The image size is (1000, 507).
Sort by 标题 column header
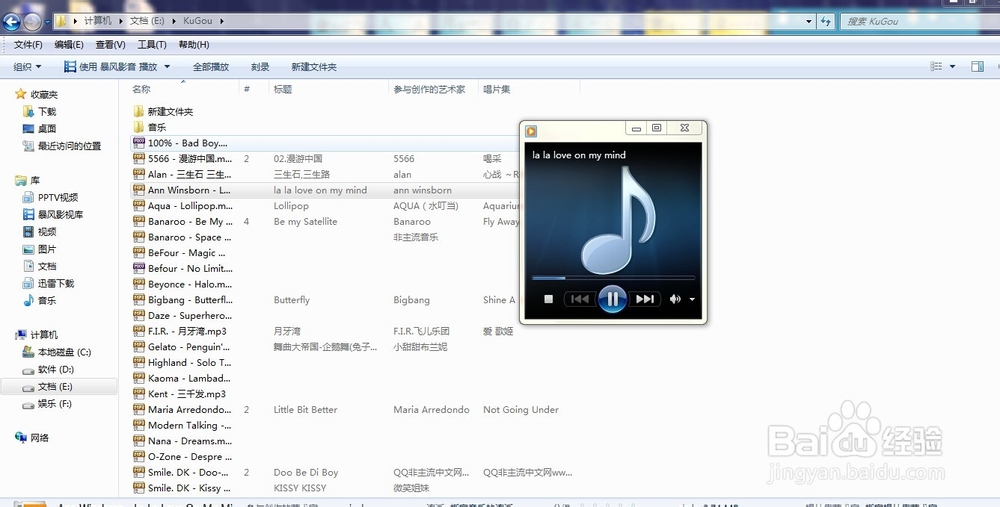(283, 89)
